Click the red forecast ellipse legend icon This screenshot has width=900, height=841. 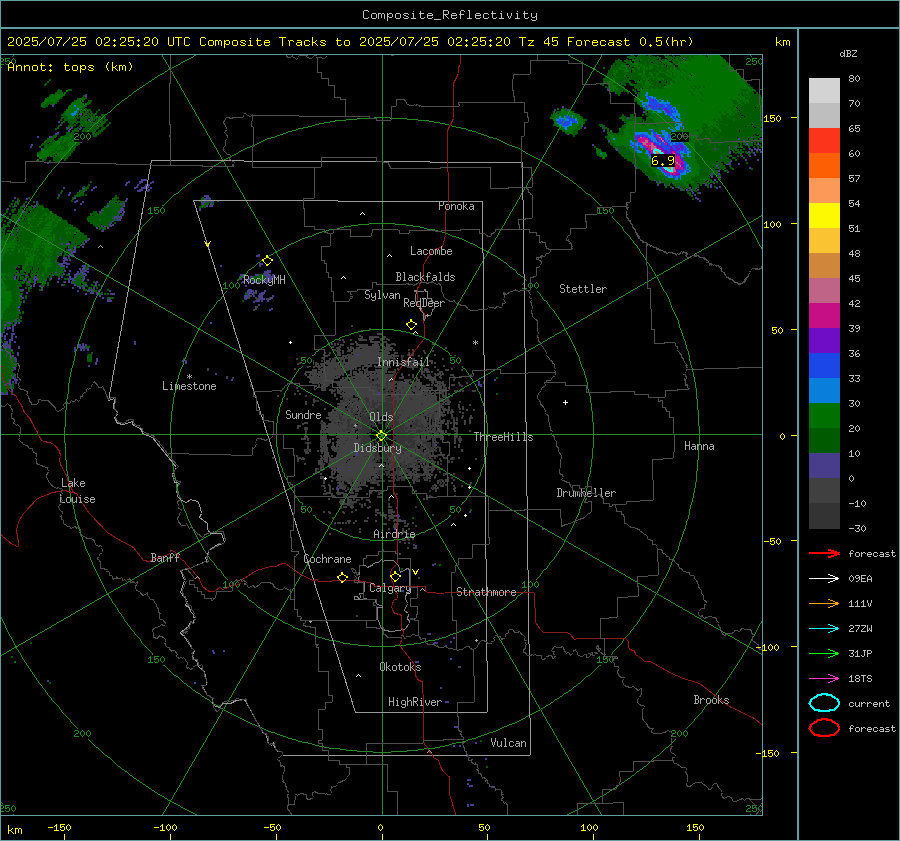[x=824, y=728]
